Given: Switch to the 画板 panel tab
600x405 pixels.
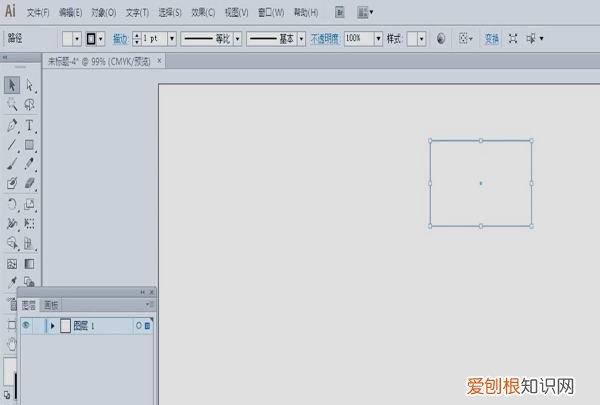Looking at the screenshot, I should coord(50,304).
